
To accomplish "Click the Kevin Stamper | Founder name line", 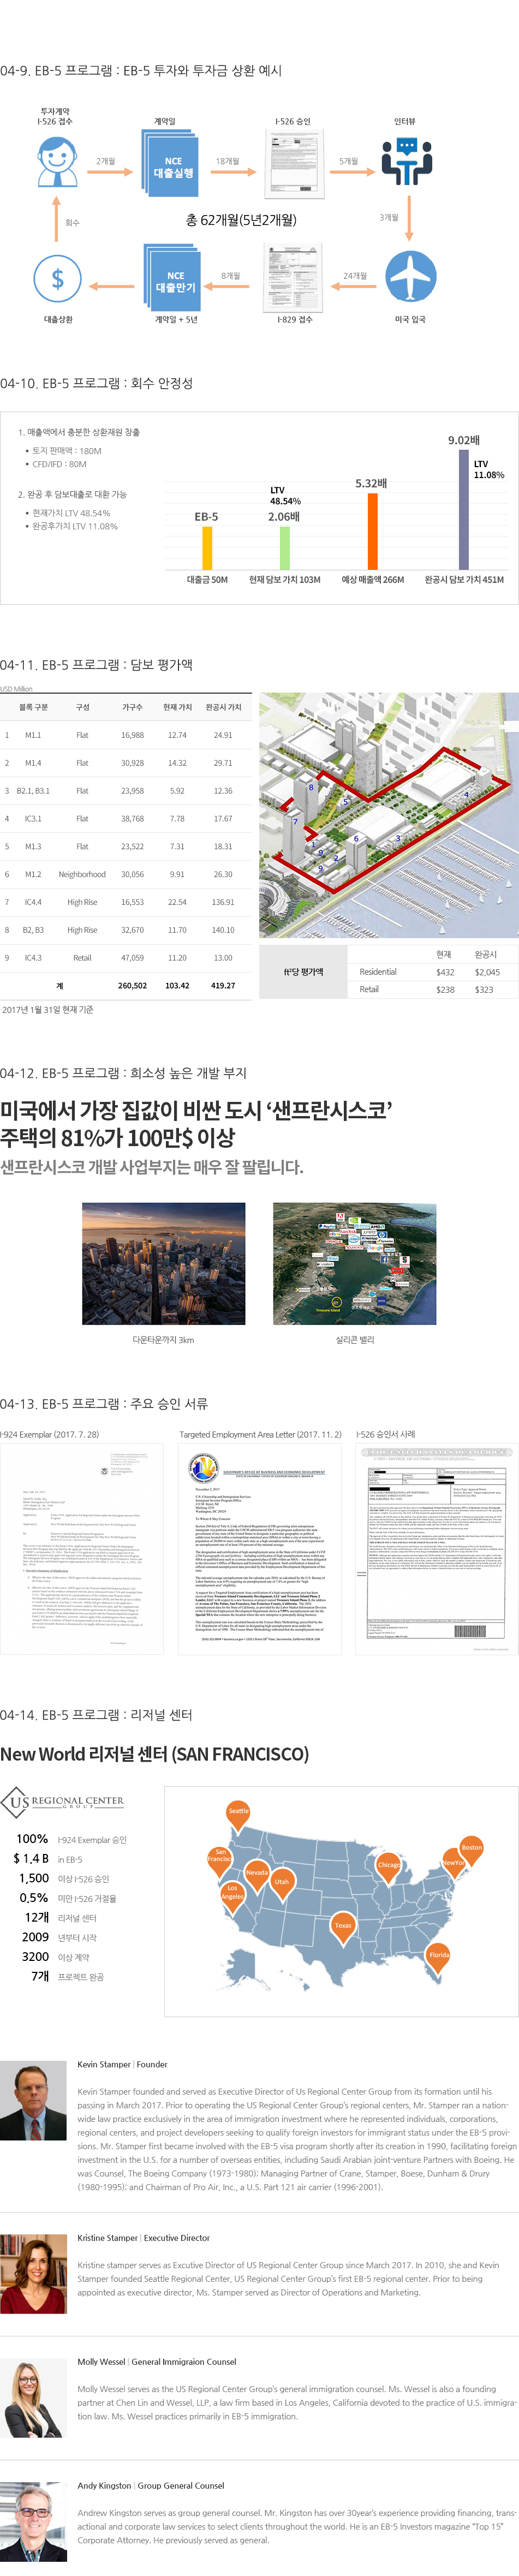I will (x=122, y=2064).
